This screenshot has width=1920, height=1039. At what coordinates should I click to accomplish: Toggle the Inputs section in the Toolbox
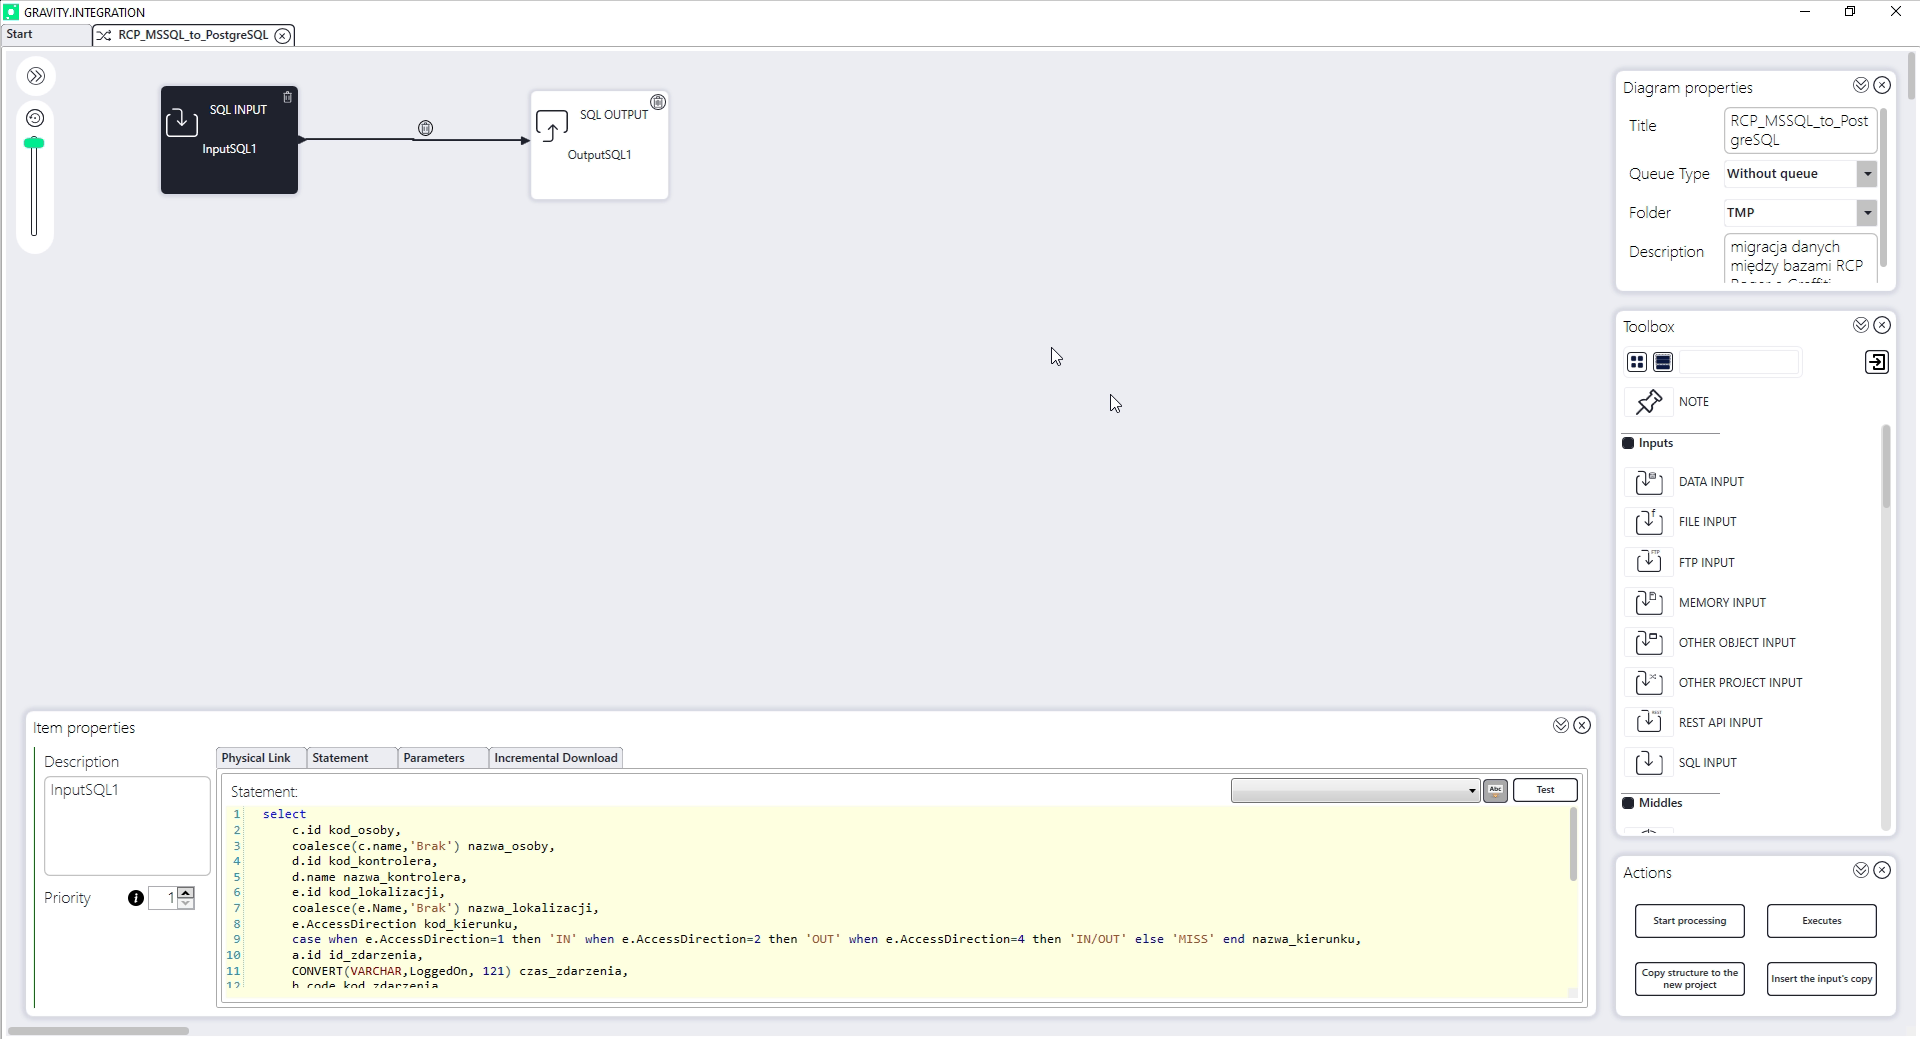pos(1628,443)
